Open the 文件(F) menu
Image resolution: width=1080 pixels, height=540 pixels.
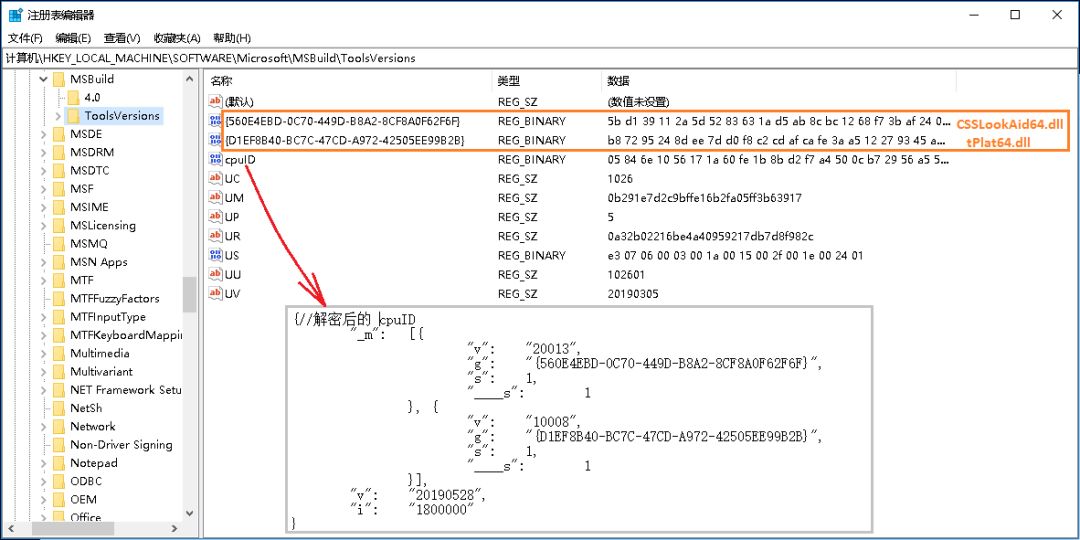pyautogui.click(x=26, y=38)
